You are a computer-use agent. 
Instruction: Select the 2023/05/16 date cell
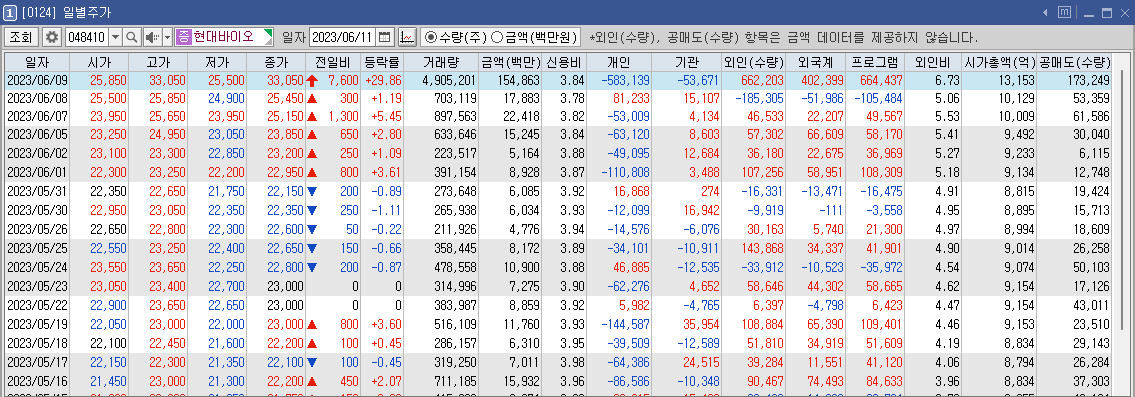coord(36,380)
